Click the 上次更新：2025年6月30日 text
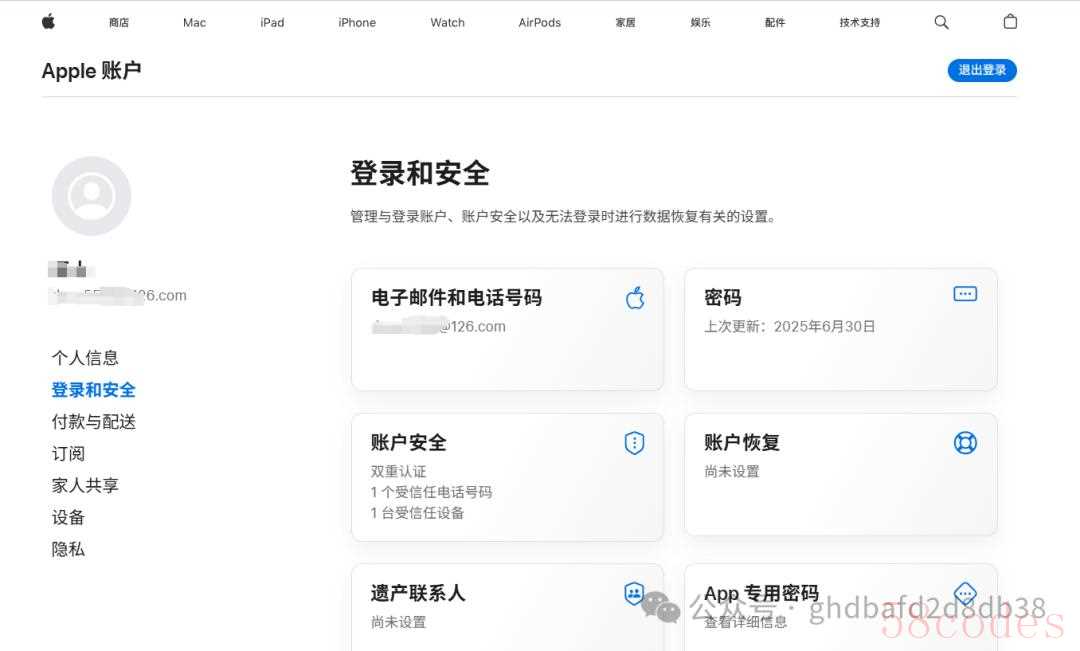Screen dimensions: 1080x651 click(789, 327)
